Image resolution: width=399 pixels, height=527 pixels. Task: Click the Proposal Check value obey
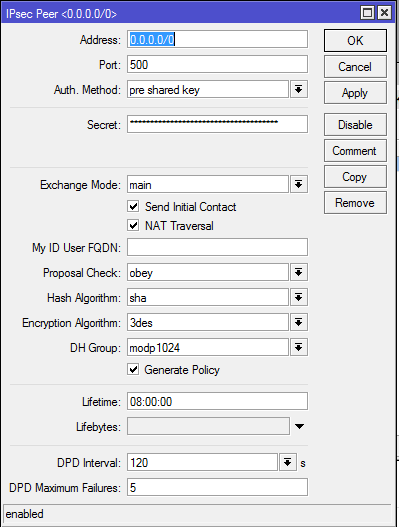208,272
